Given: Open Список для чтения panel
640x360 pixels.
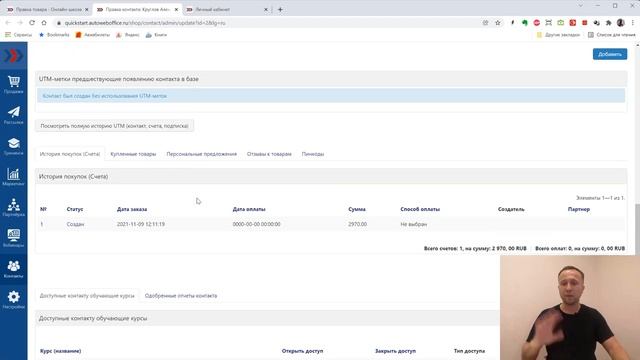Looking at the screenshot, I should (x=611, y=35).
